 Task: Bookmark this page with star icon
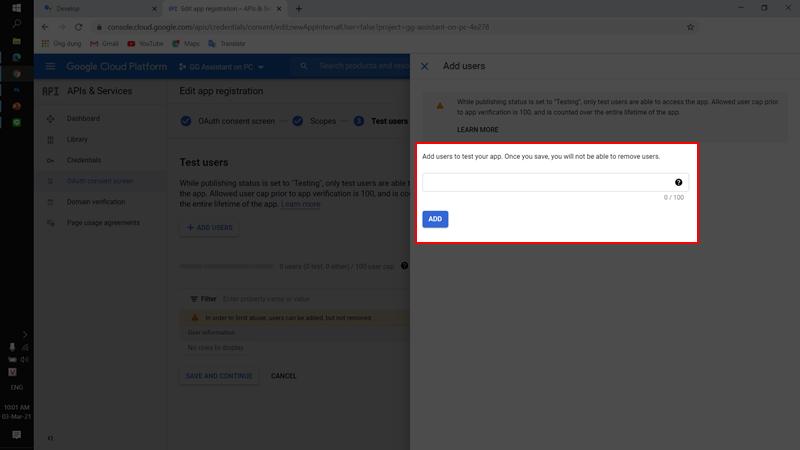tap(690, 27)
